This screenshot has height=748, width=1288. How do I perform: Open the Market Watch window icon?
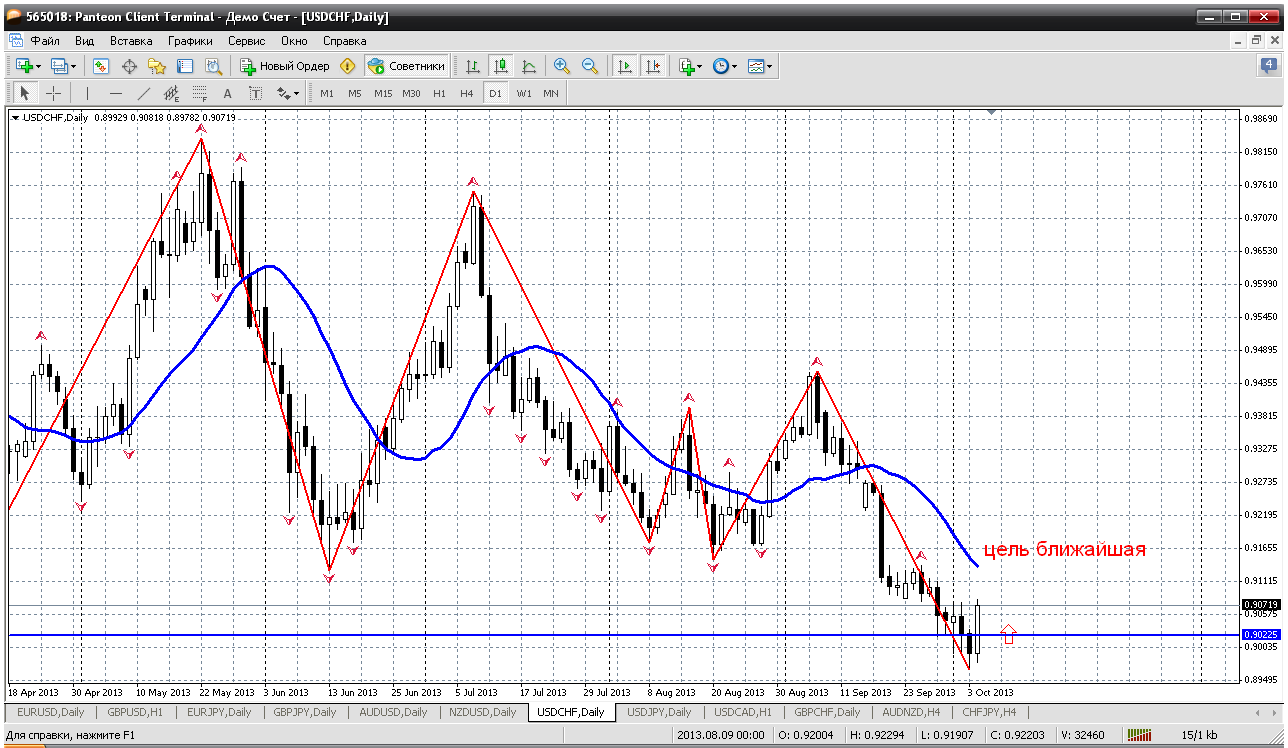[101, 66]
